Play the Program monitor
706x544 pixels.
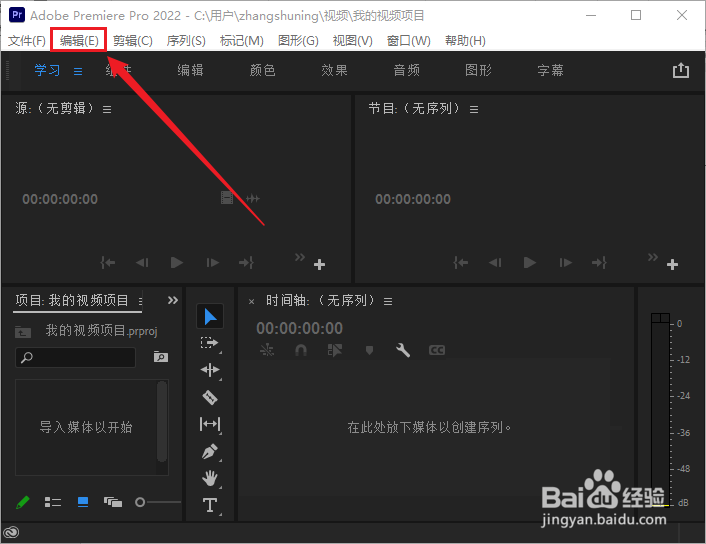[530, 262]
